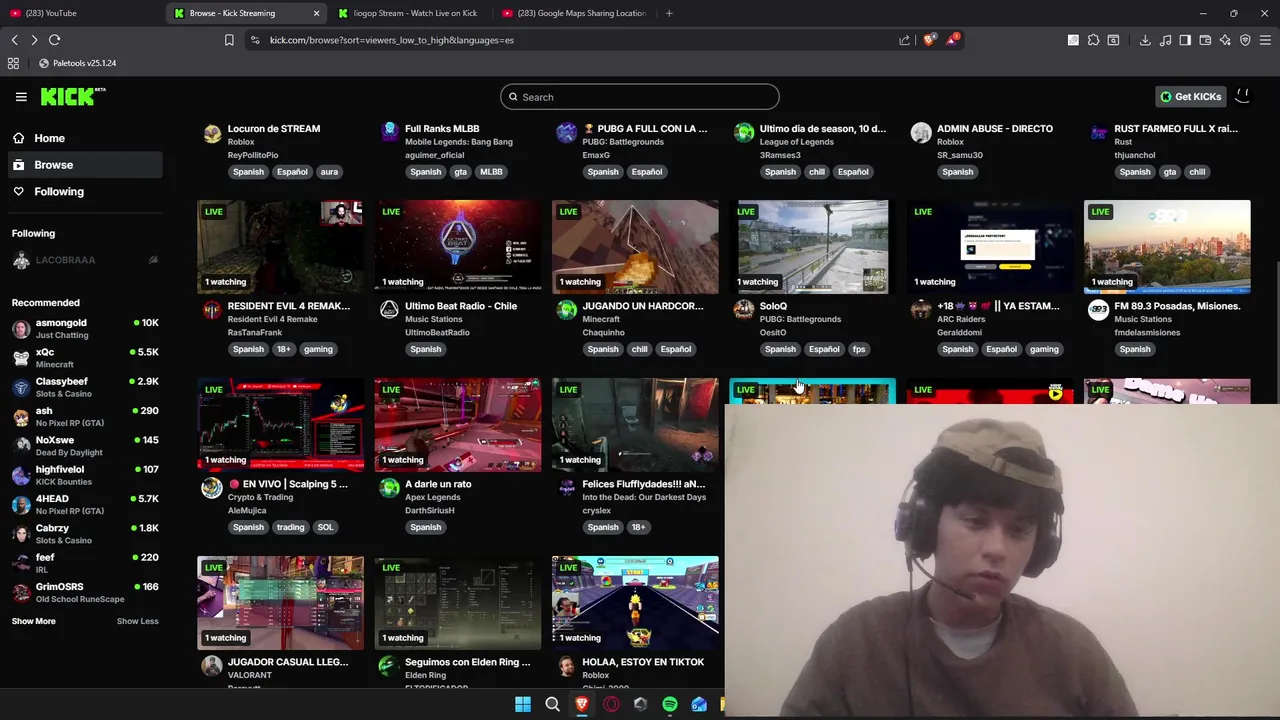1280x720 pixels.
Task: Bookmark this page icon
Action: (x=229, y=40)
